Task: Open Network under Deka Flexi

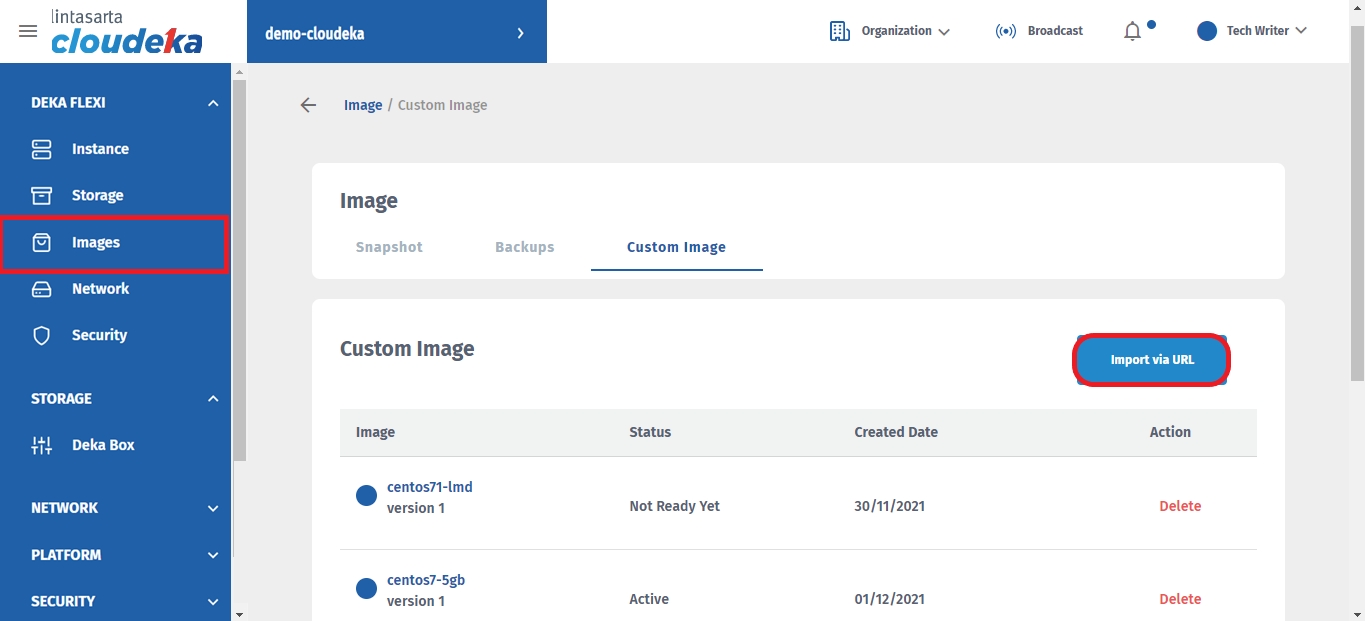Action: click(x=100, y=289)
